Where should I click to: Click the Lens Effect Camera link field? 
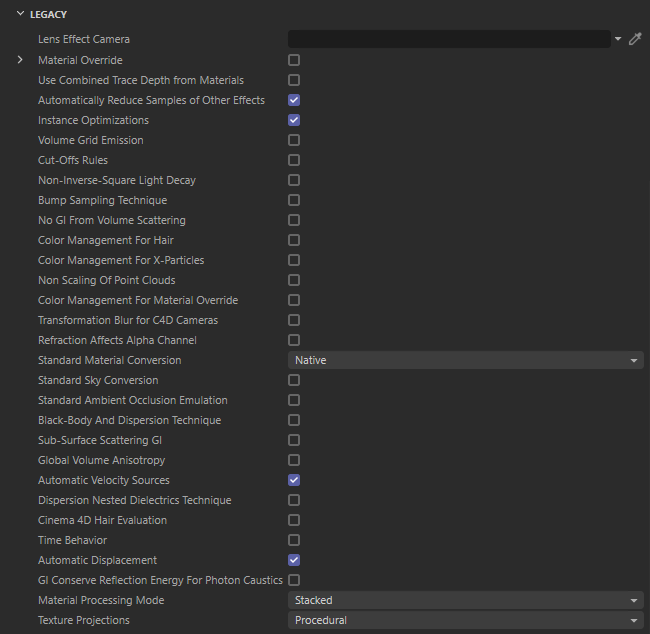[x=449, y=39]
